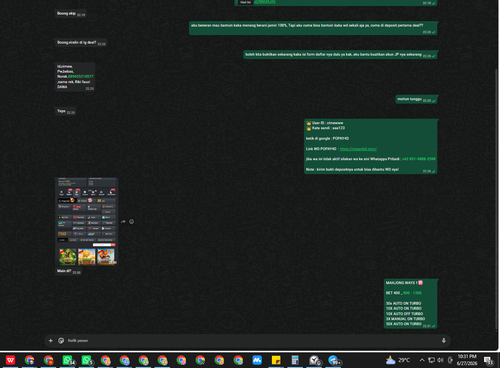Open the emoji picker in message bar
The width and height of the screenshot is (500, 368).
(x=61, y=340)
